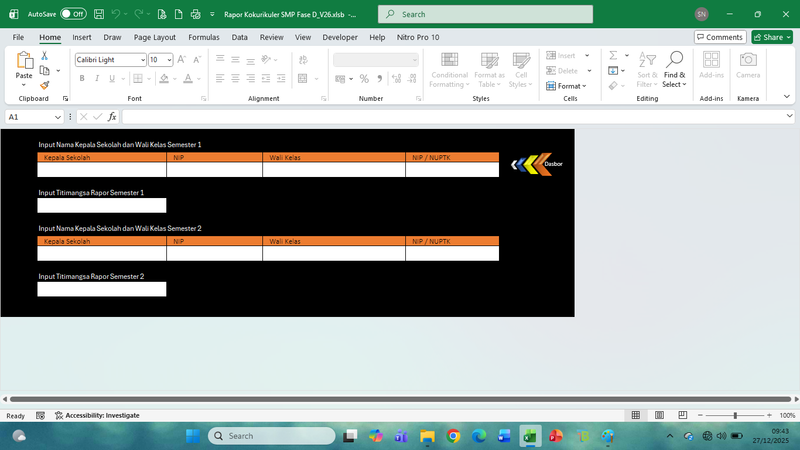Toggle the AutoSave switch
Screen dimensions: 800x450
tap(72, 15)
